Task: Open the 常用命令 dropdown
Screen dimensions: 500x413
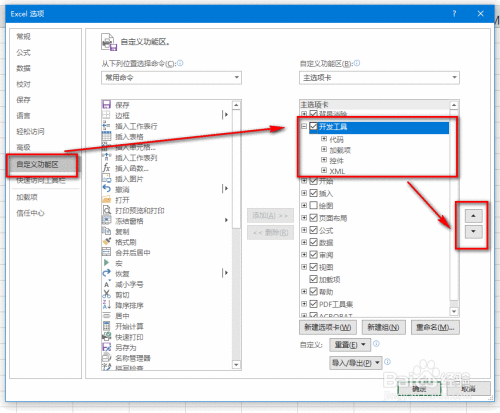Action: tap(171, 78)
